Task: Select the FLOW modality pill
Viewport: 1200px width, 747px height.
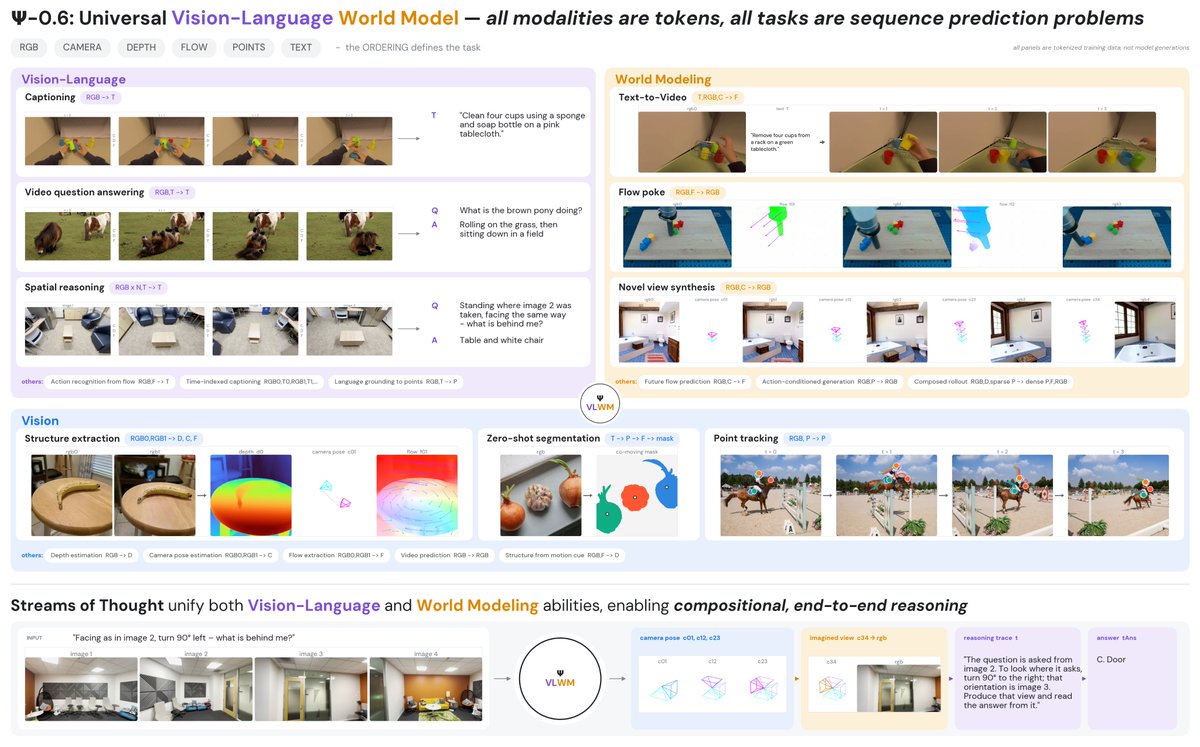Action: tap(193, 47)
